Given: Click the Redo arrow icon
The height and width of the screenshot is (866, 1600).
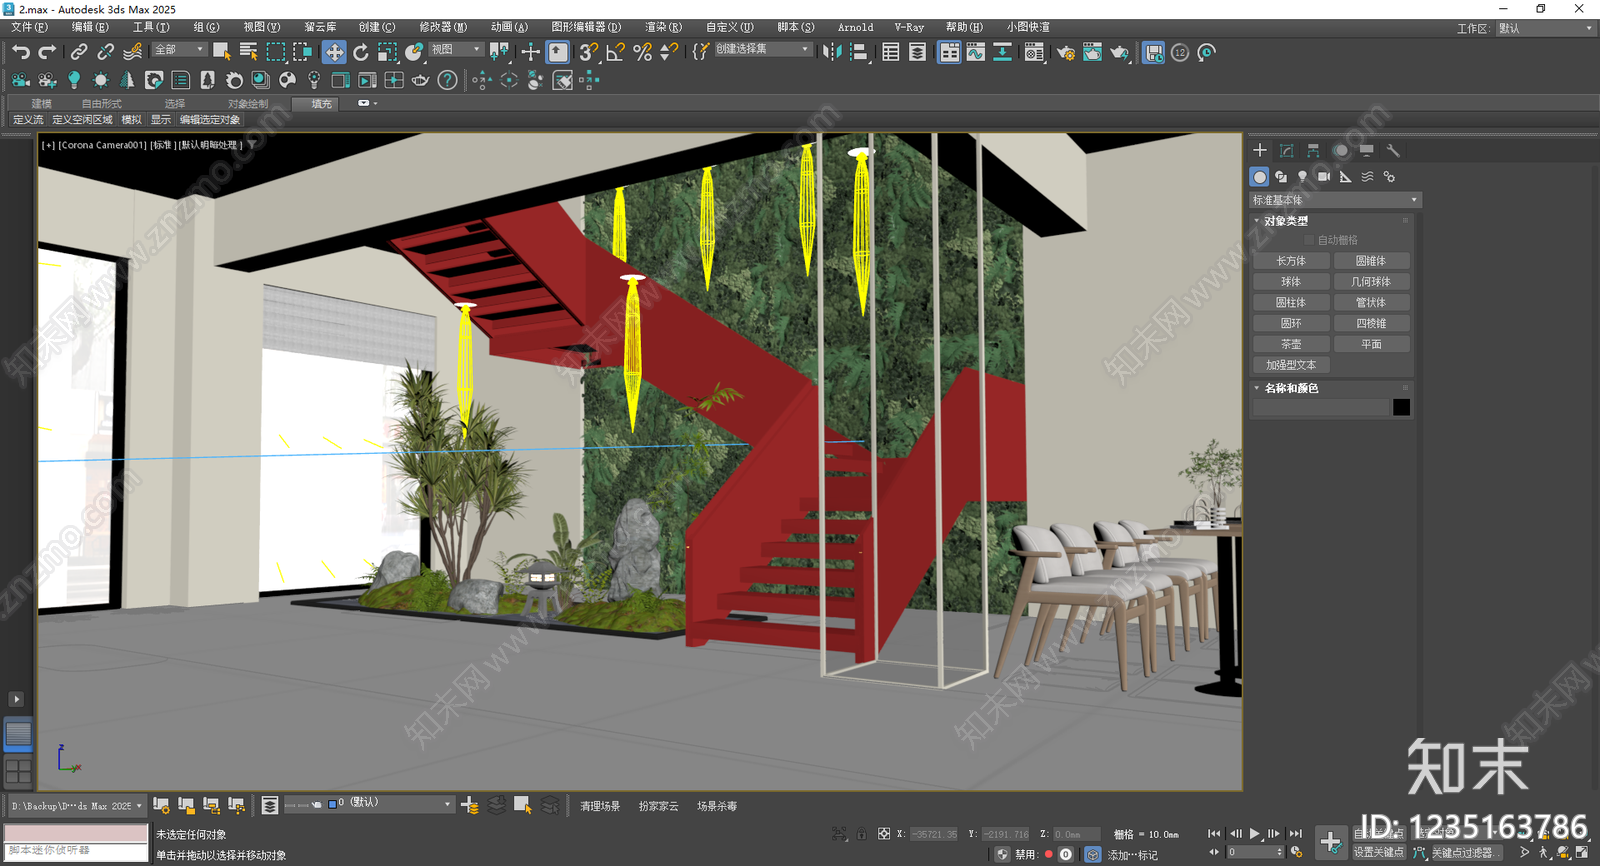Looking at the screenshot, I should 47,52.
